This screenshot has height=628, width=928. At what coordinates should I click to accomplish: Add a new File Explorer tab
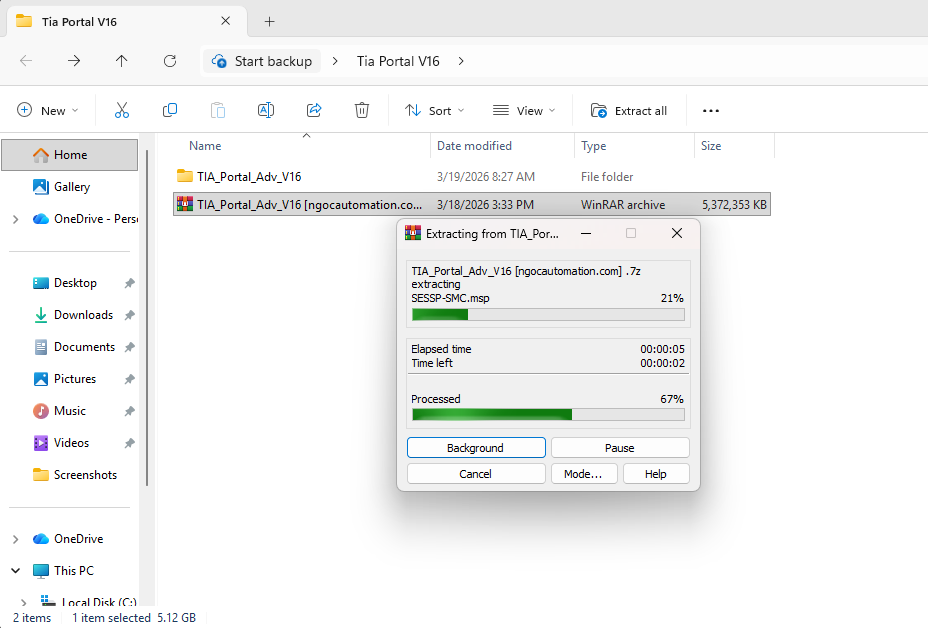[269, 21]
